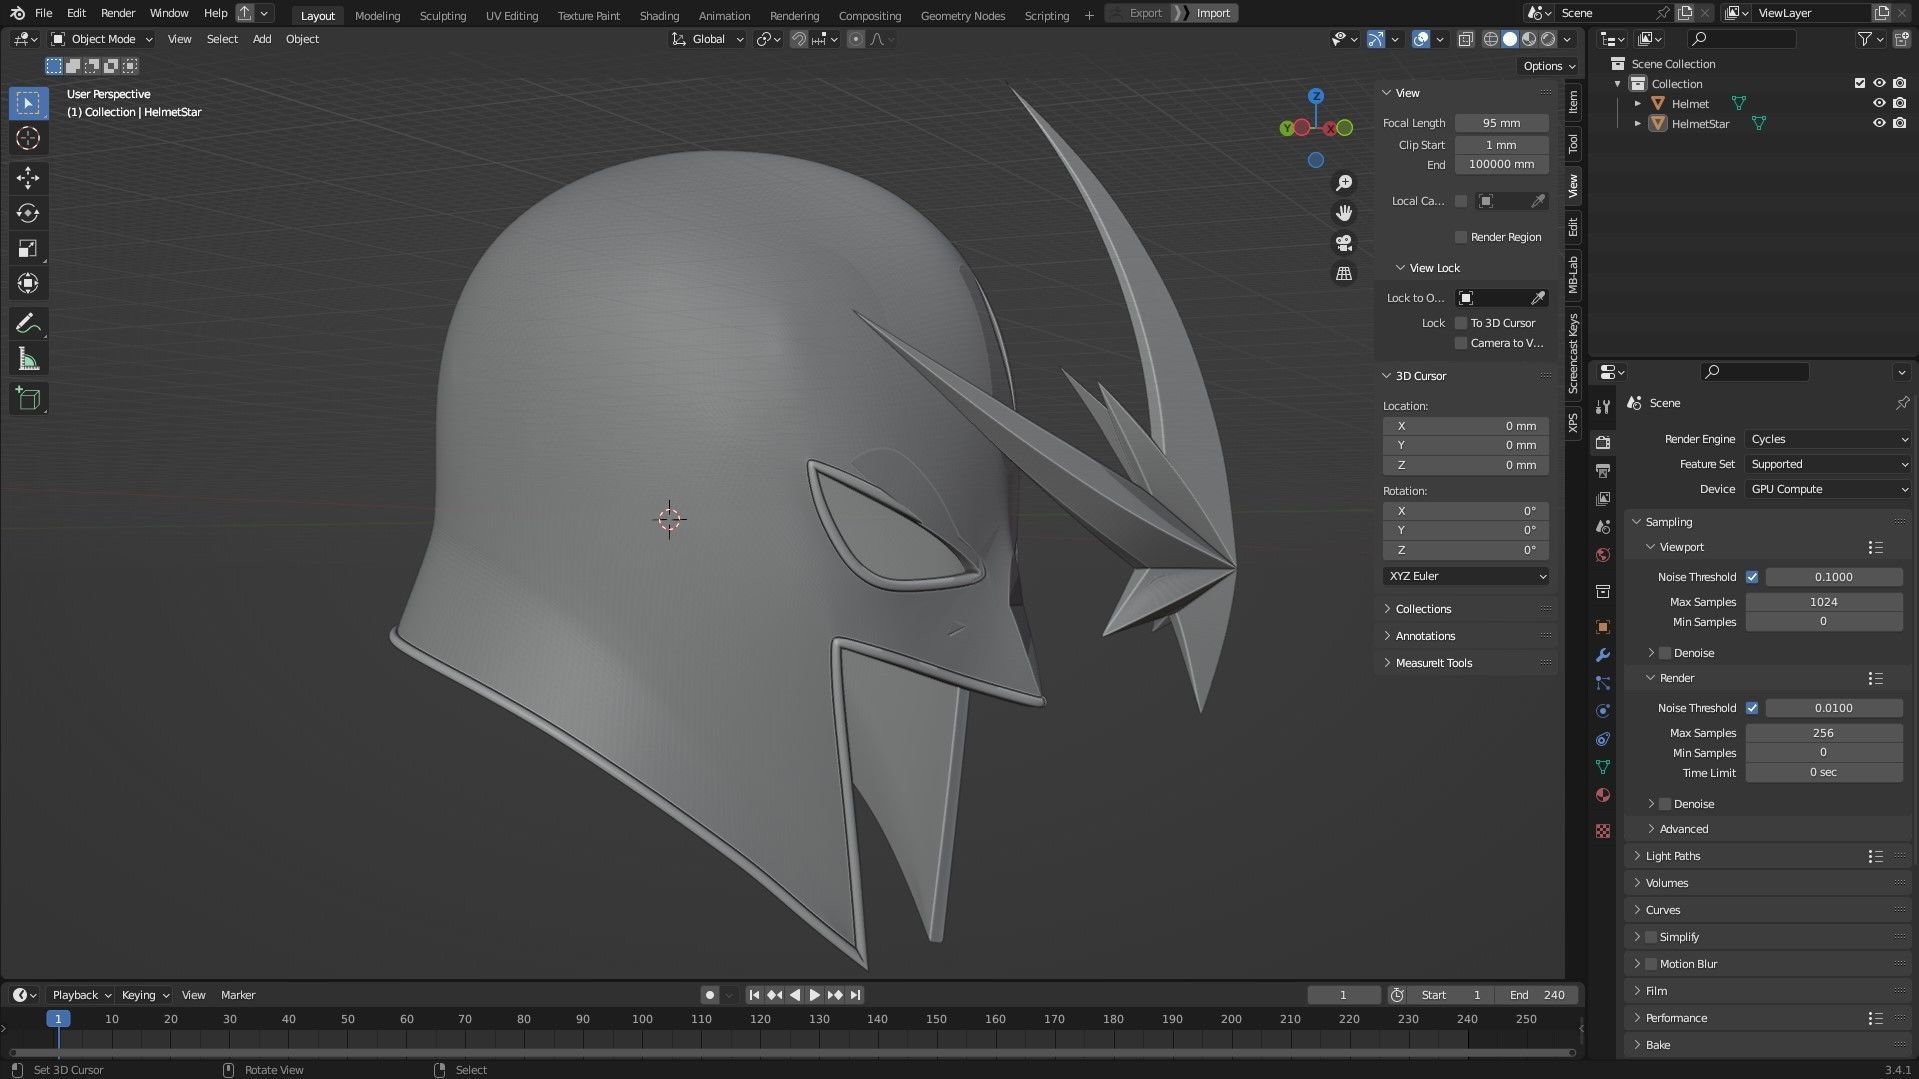Enable Lock To 3D Cursor checkbox
The width and height of the screenshot is (1919, 1079).
[x=1461, y=323]
